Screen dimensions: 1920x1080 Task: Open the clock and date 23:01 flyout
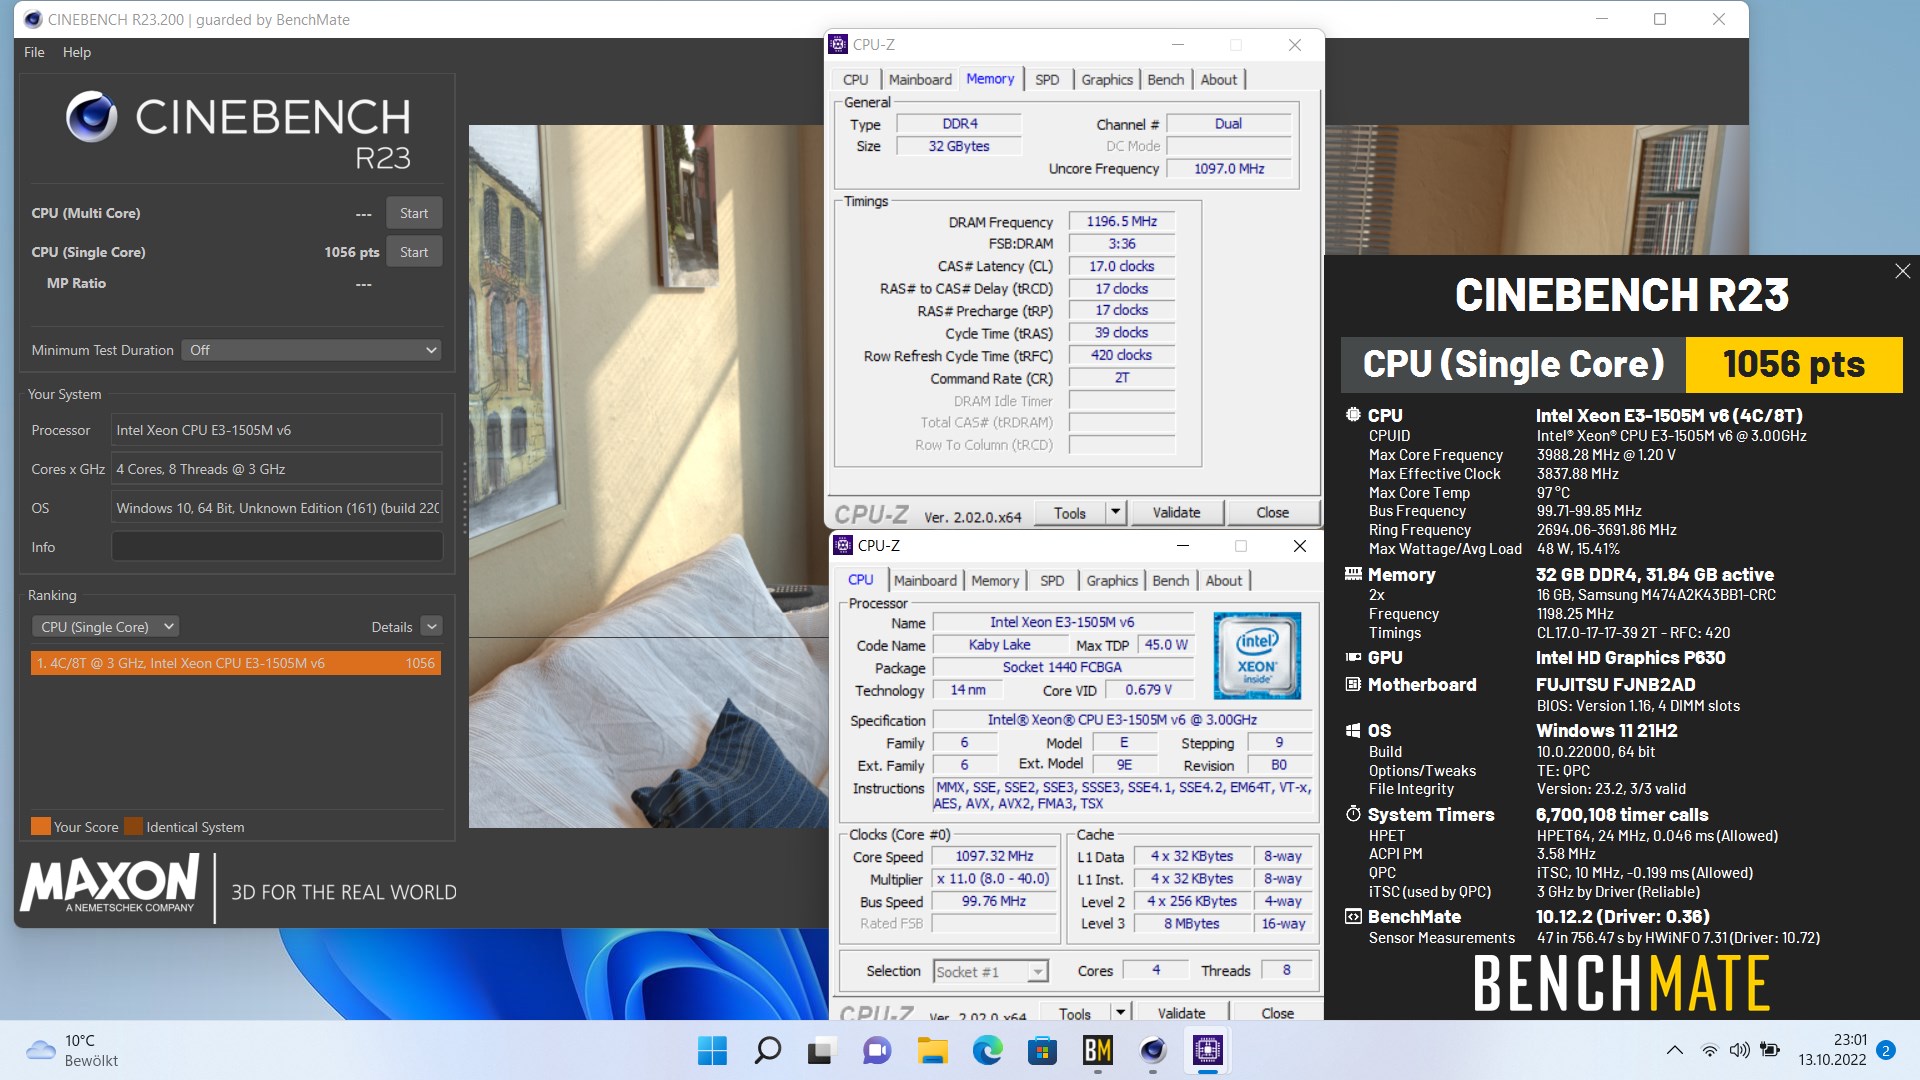coord(1833,1050)
